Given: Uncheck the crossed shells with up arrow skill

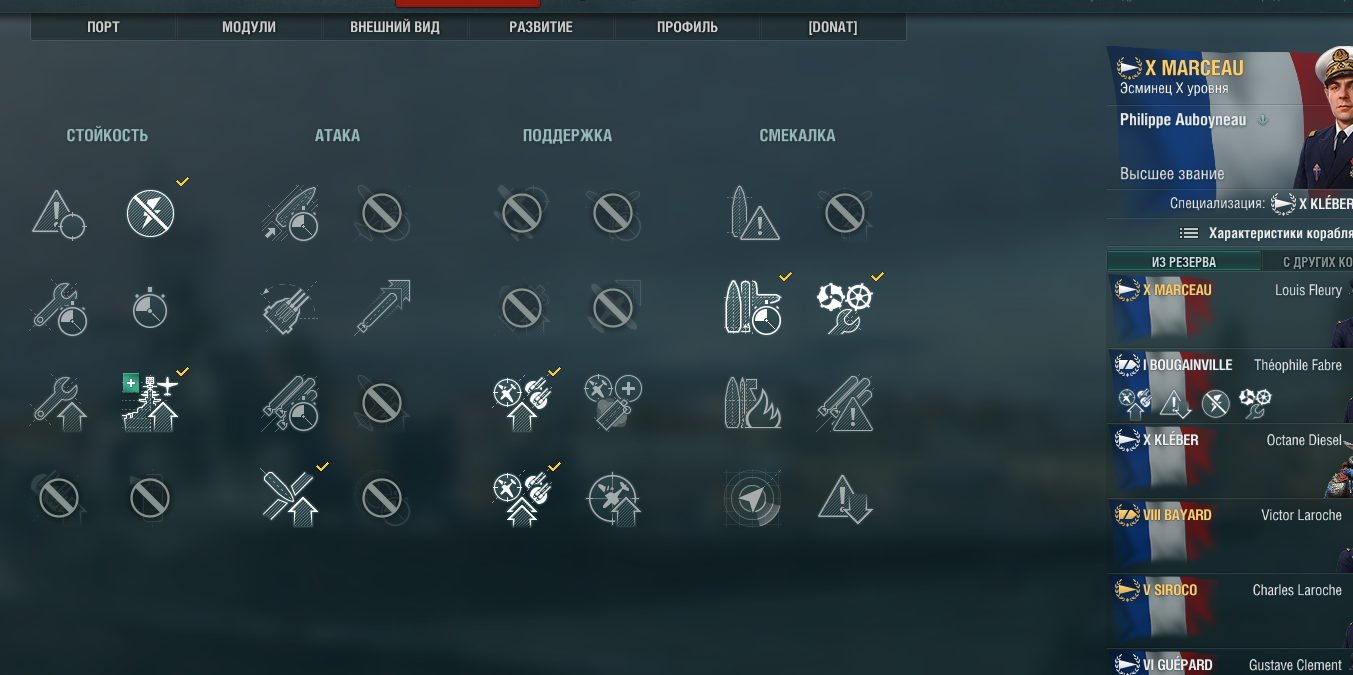Looking at the screenshot, I should click(x=290, y=497).
